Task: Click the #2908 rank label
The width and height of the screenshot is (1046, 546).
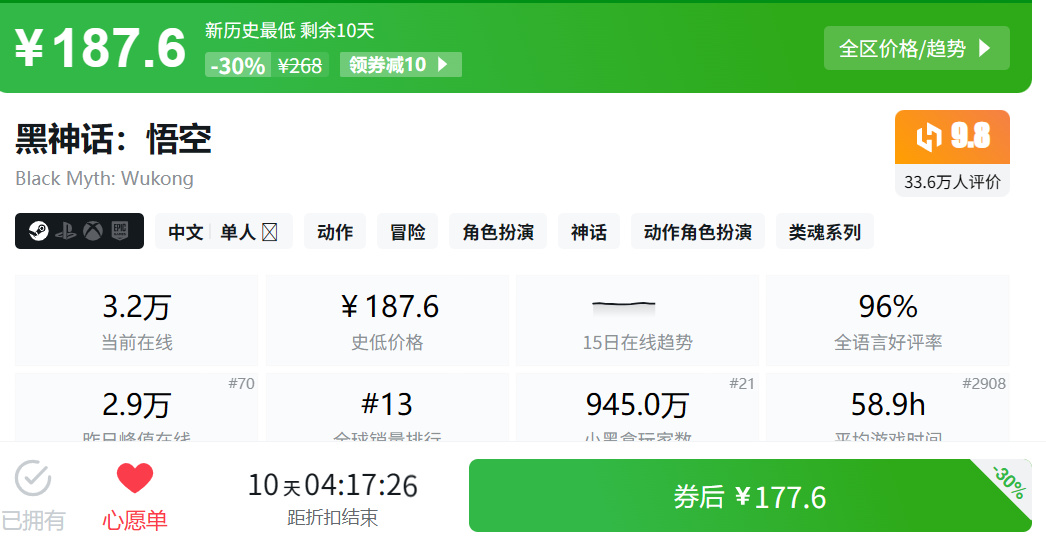Action: point(984,383)
